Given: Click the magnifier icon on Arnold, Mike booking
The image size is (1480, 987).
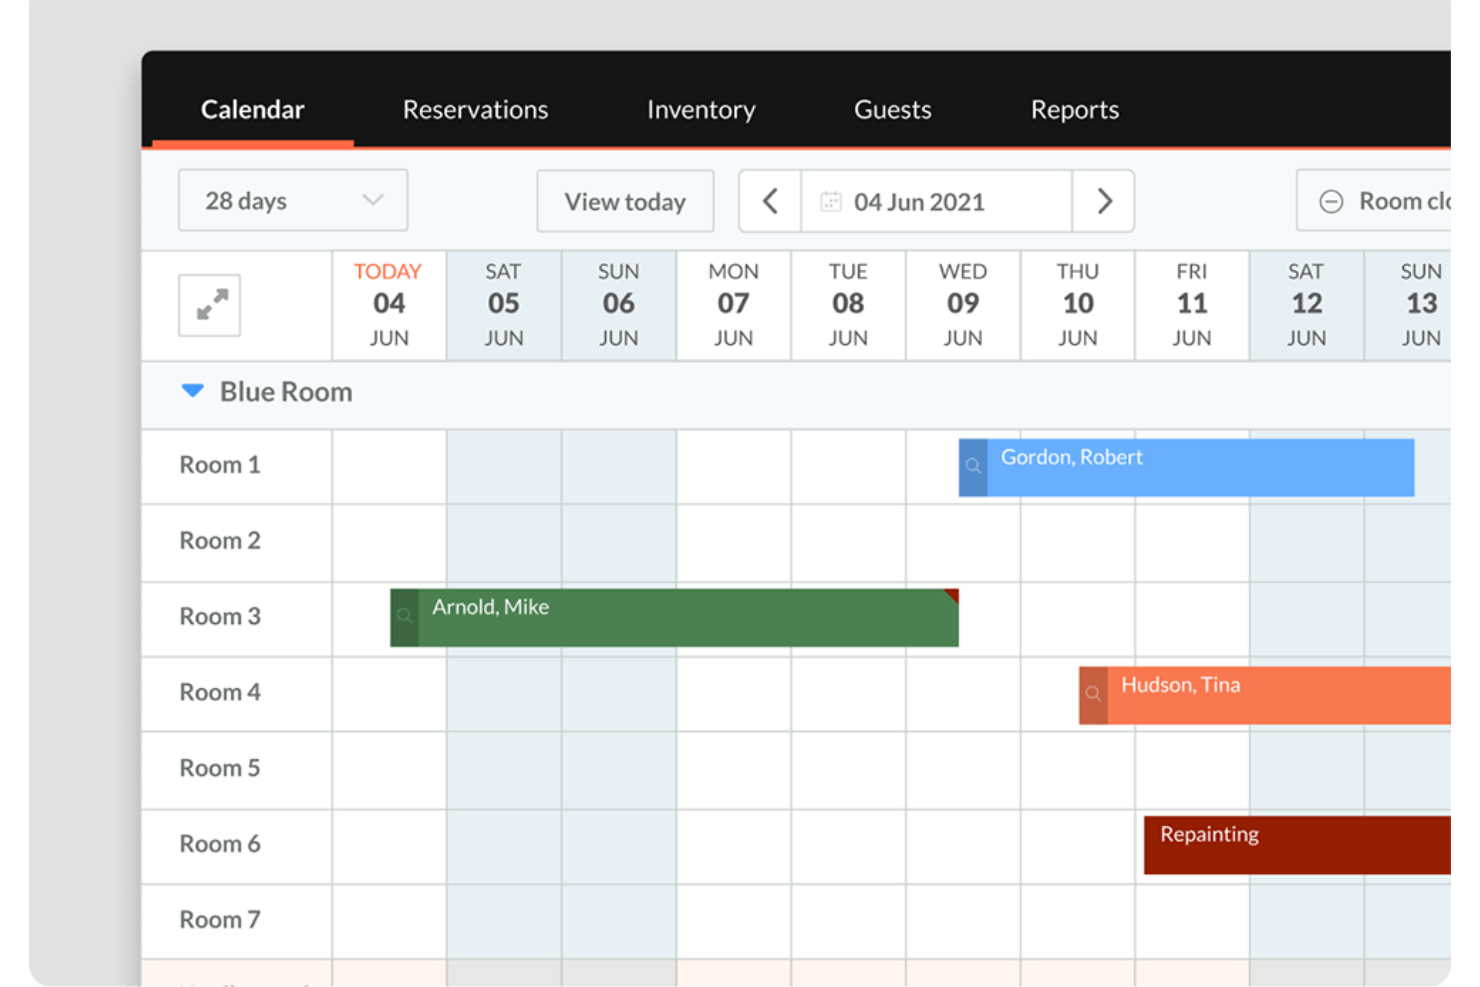Looking at the screenshot, I should [x=404, y=617].
